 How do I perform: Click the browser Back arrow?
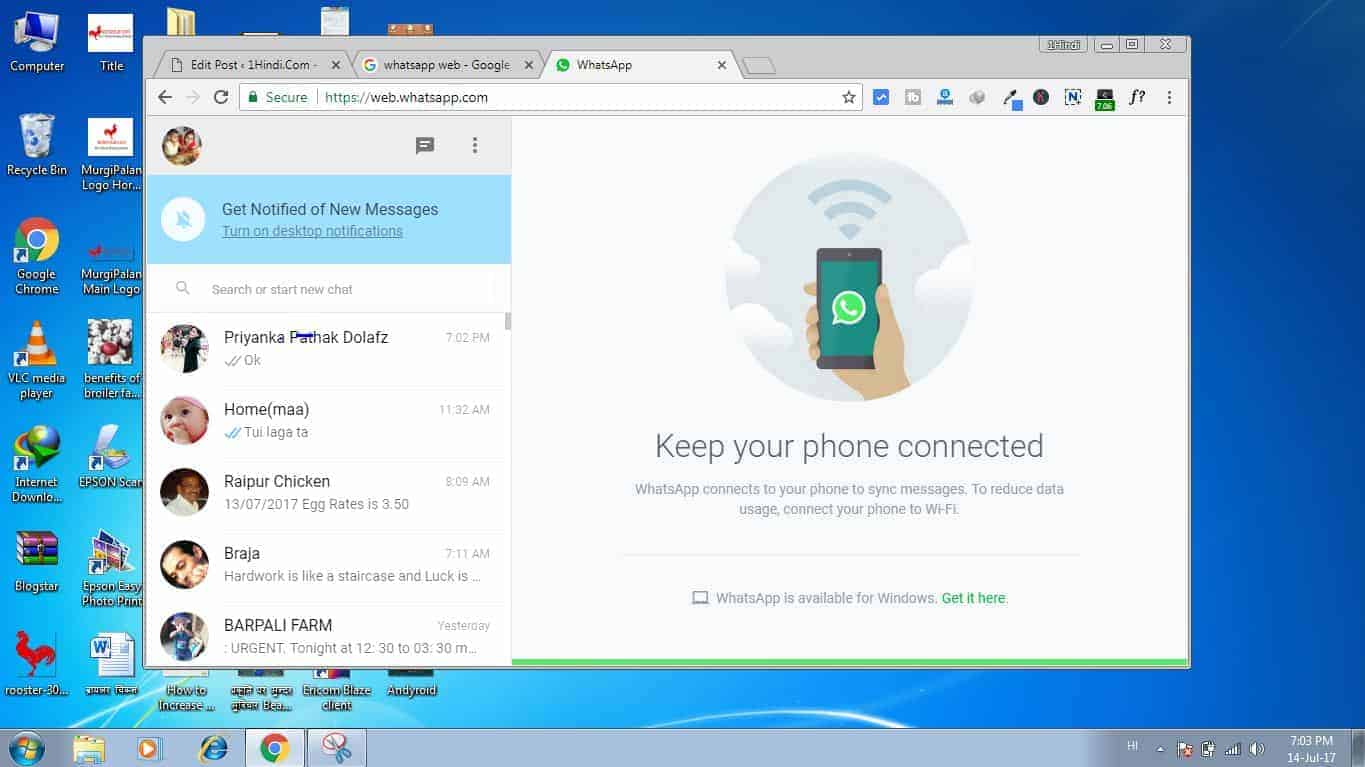tap(165, 97)
